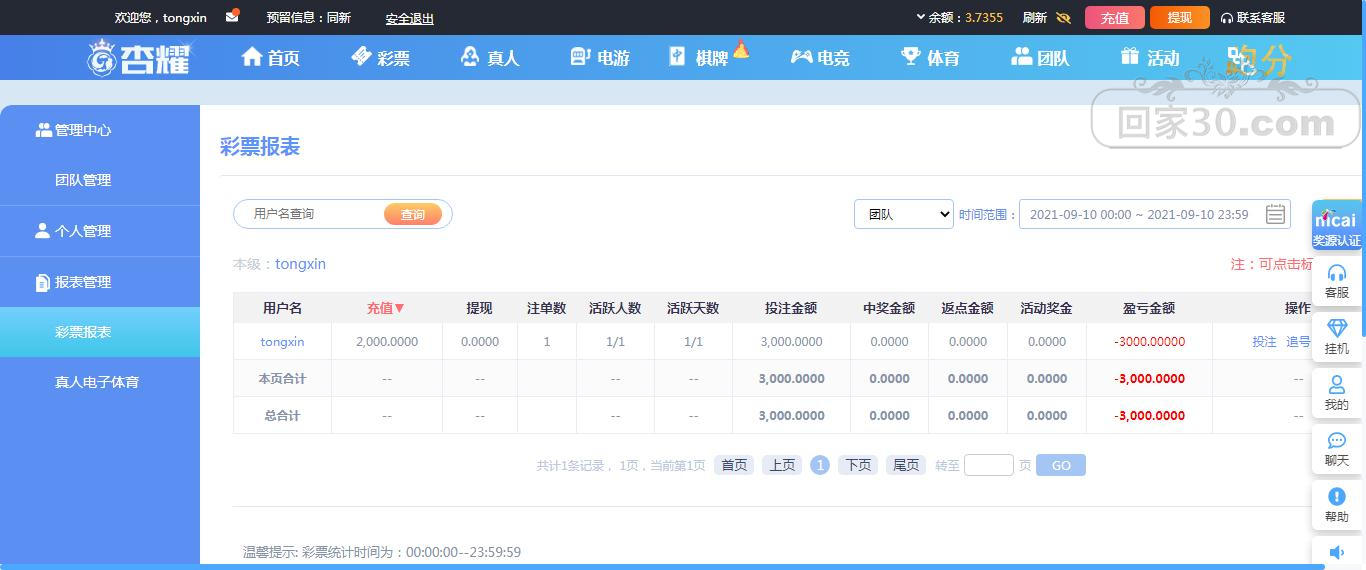The height and width of the screenshot is (570, 1366).
Task: Open 团队管理 in the left sidebar
Action: tap(83, 180)
